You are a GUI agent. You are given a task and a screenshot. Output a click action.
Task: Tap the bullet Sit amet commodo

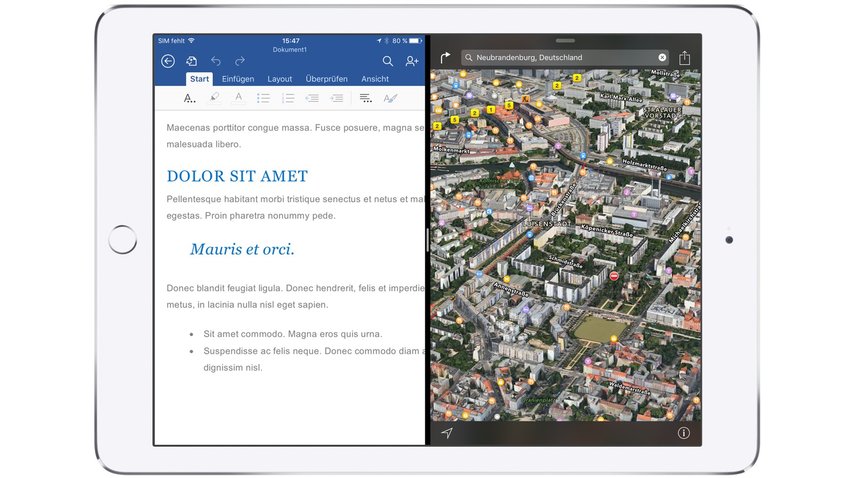click(x=293, y=334)
